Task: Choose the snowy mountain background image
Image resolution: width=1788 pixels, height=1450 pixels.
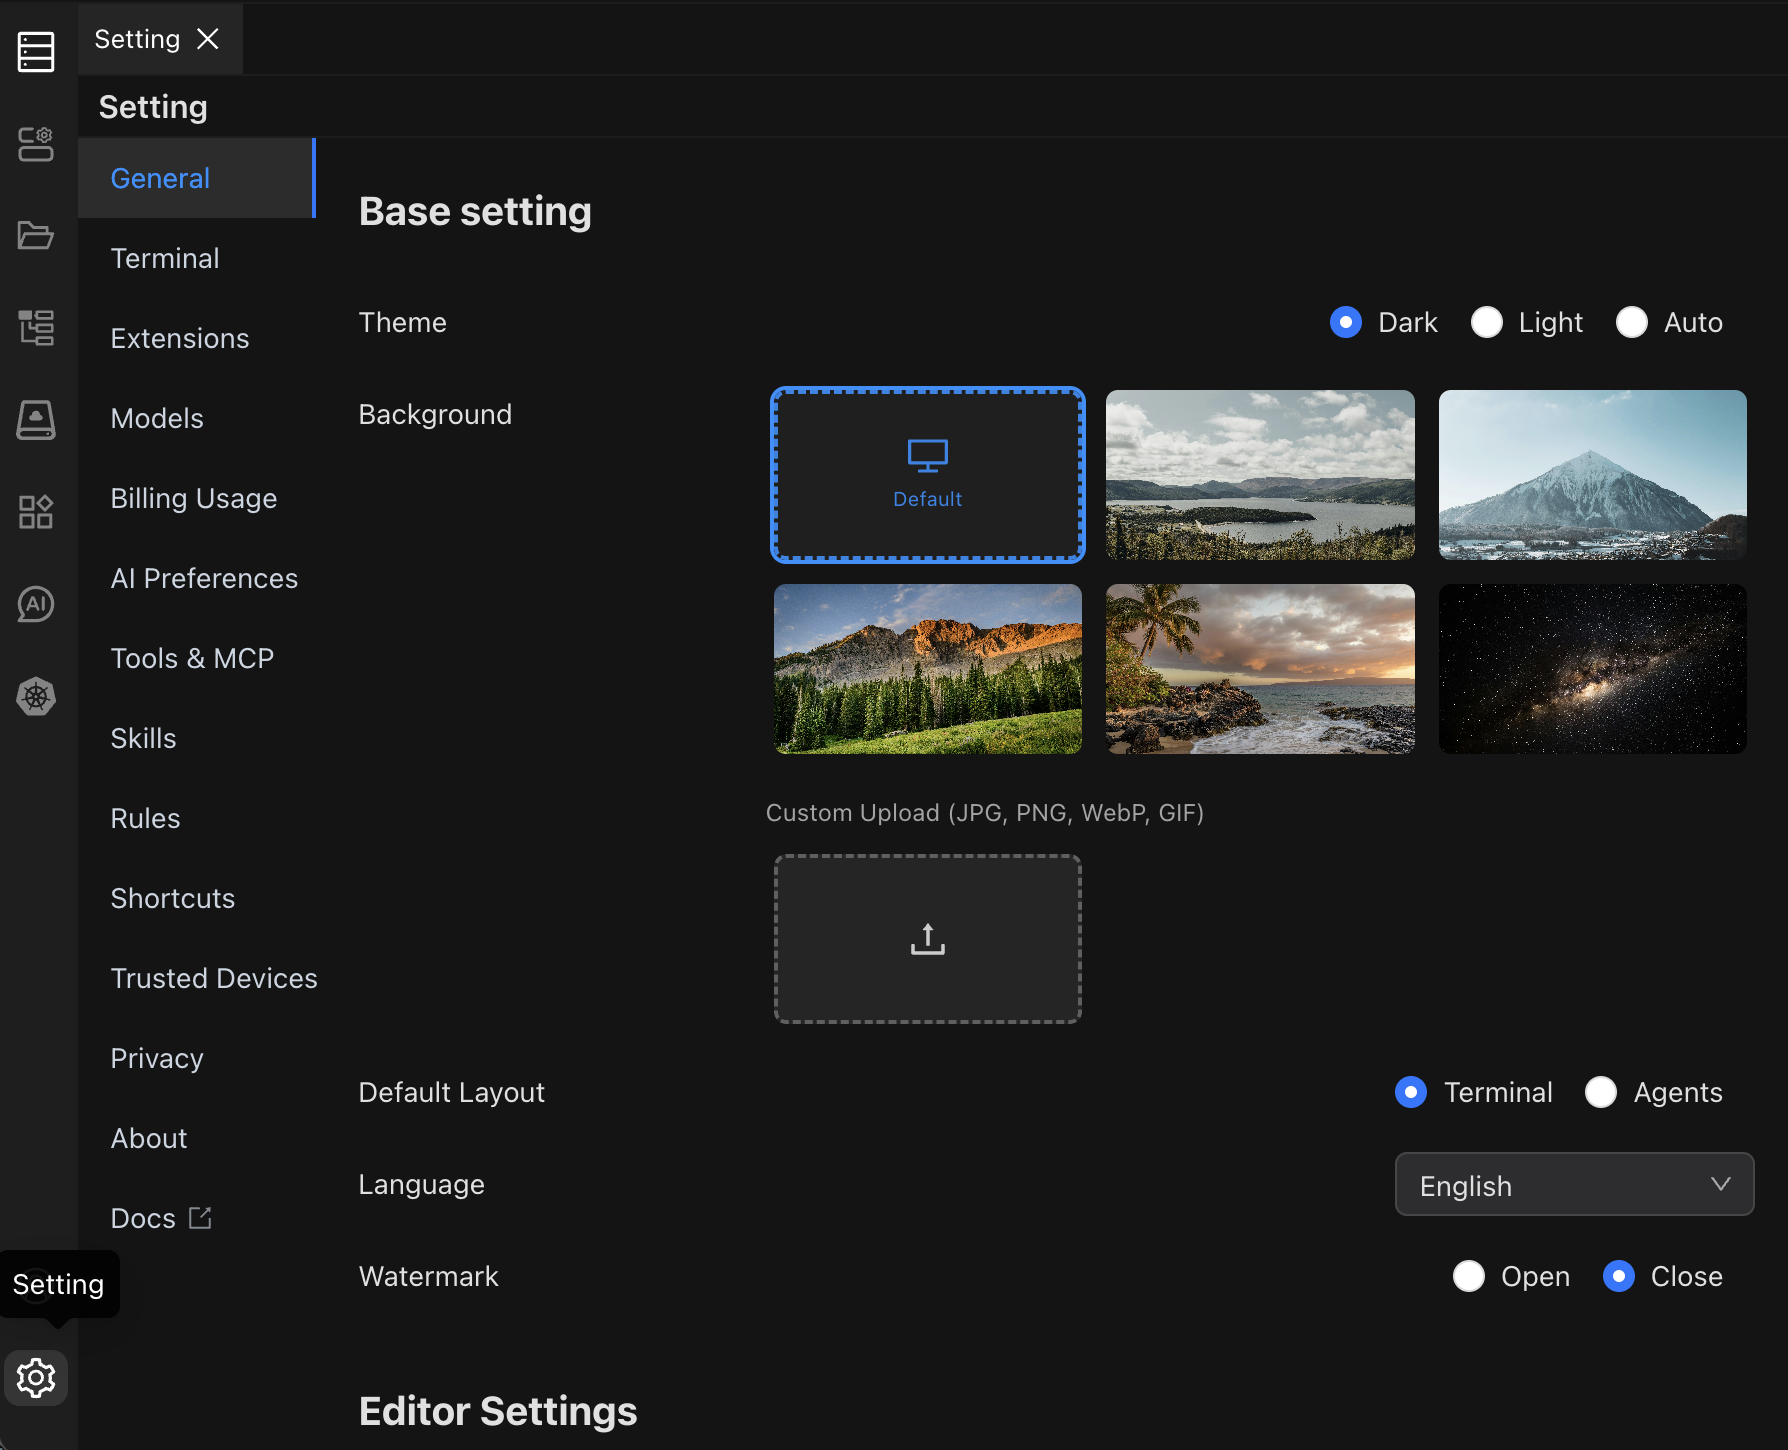Action: [1592, 475]
